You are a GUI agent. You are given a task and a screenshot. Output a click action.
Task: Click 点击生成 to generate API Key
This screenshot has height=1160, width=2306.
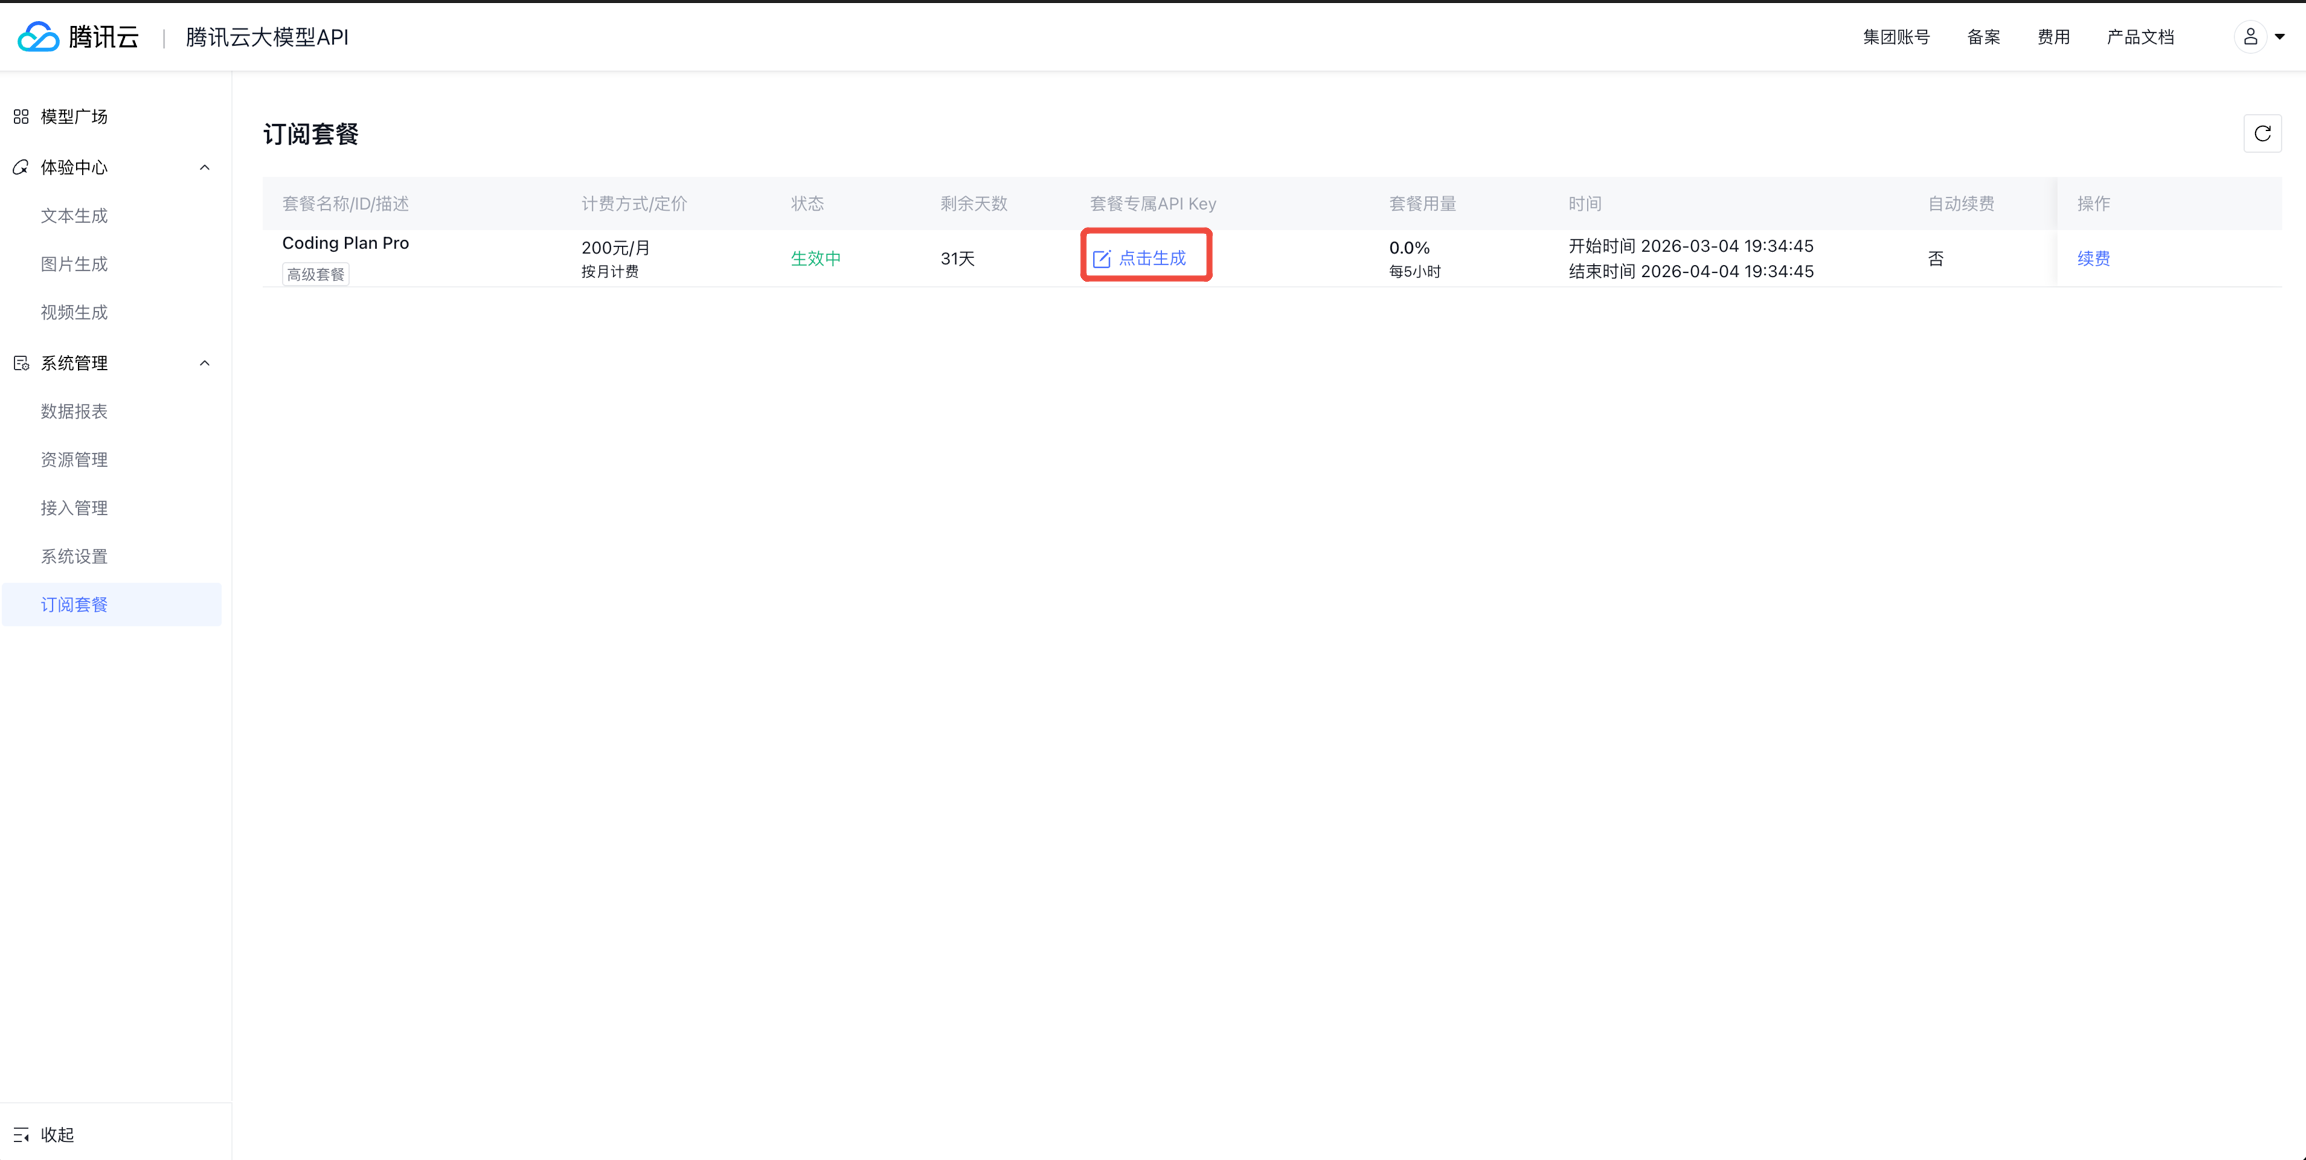click(1152, 259)
